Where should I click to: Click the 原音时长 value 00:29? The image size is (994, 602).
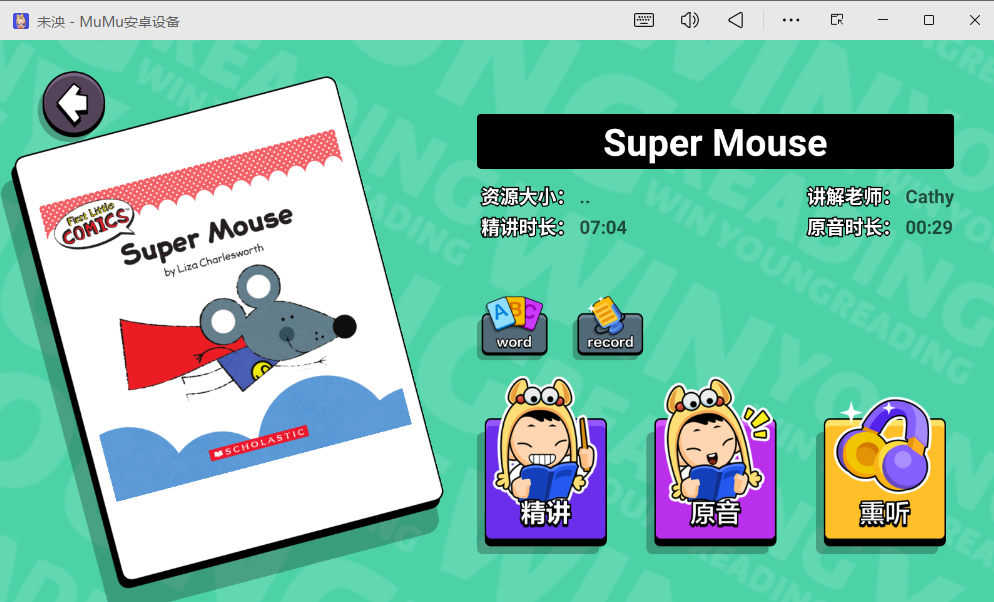[929, 227]
